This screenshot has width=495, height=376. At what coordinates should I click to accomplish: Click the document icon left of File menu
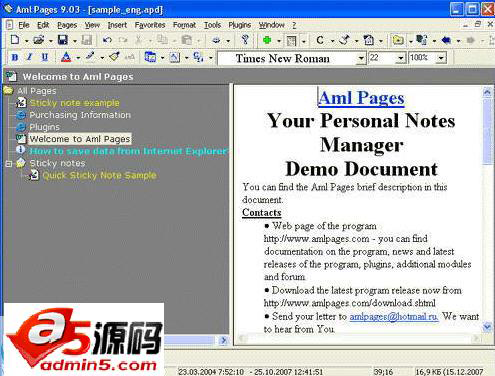pos(9,25)
